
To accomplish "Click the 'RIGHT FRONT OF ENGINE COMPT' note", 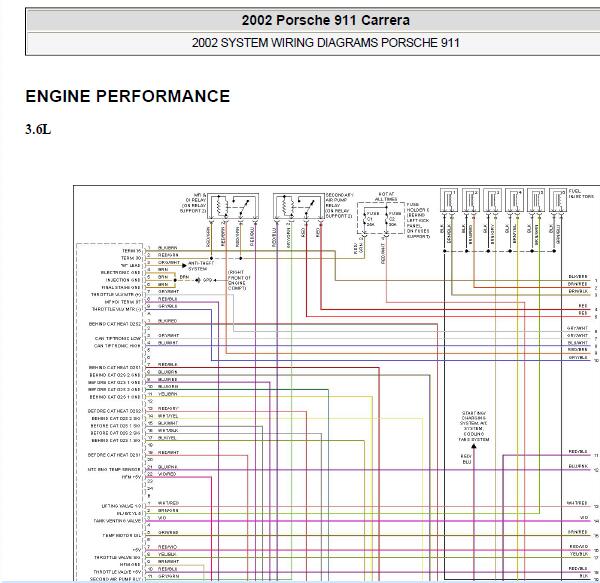I will click(x=239, y=280).
